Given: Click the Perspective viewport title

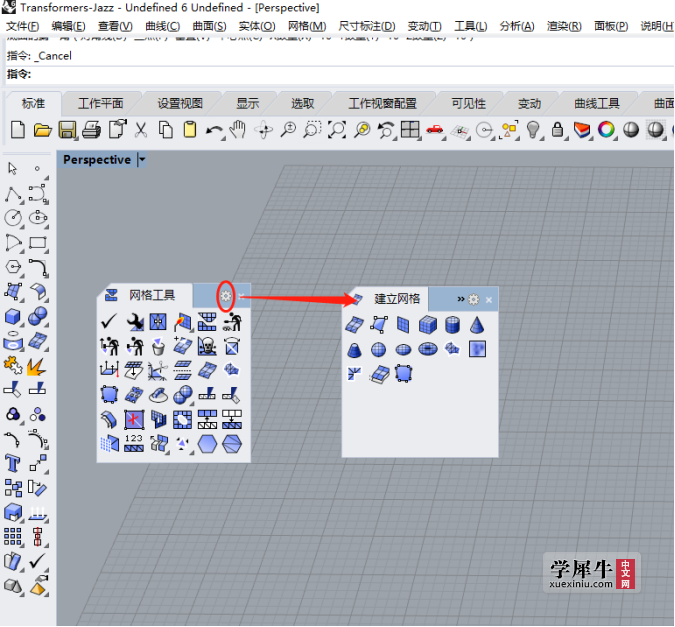Looking at the screenshot, I should point(97,160).
